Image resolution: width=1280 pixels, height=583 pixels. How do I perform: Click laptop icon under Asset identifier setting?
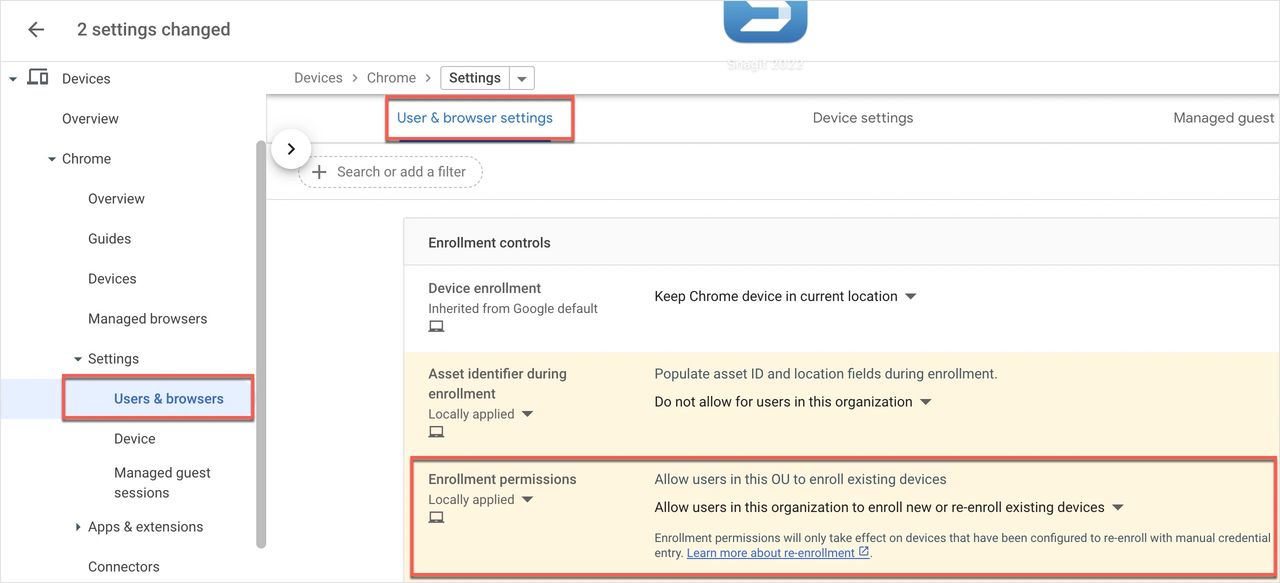click(436, 432)
